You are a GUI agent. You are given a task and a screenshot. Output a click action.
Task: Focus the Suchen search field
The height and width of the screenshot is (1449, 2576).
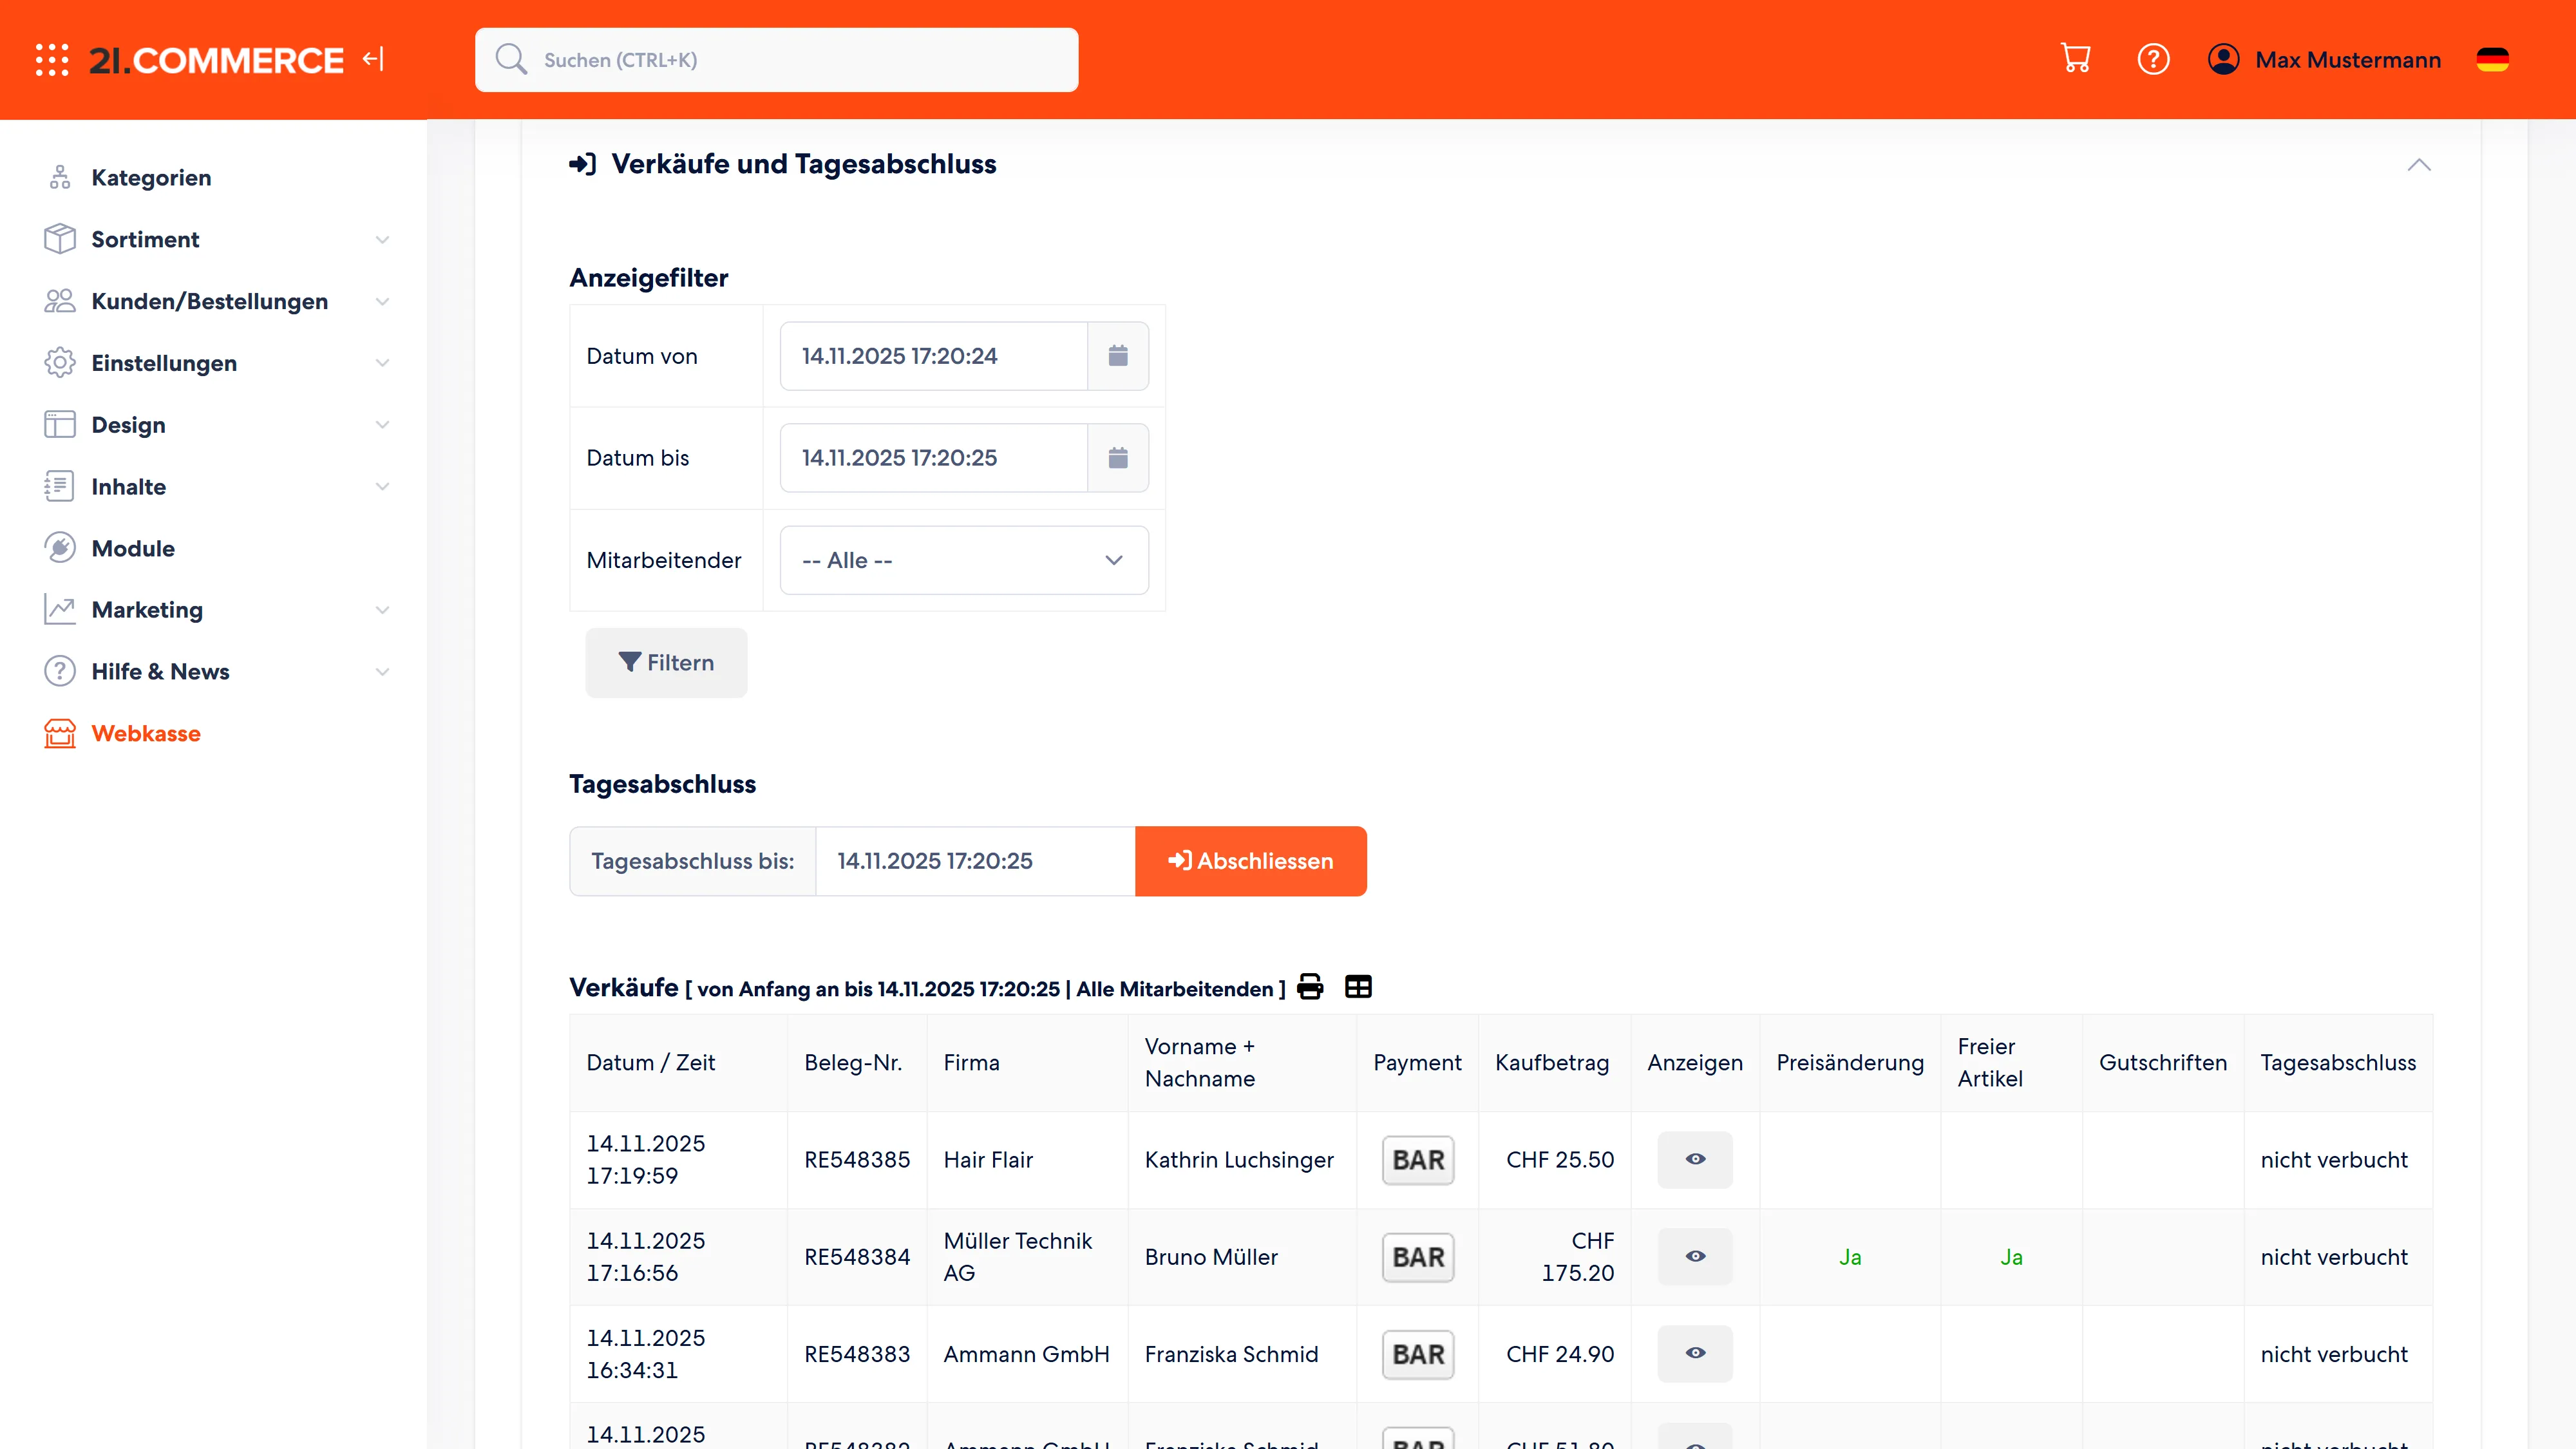[x=777, y=60]
